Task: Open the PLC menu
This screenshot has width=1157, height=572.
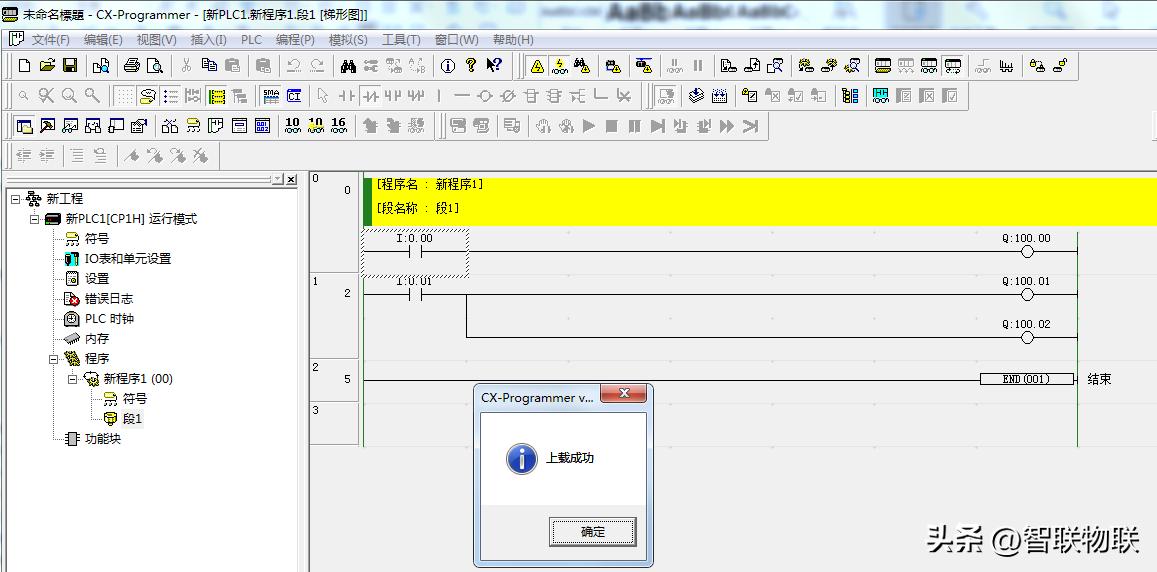Action: (x=252, y=40)
